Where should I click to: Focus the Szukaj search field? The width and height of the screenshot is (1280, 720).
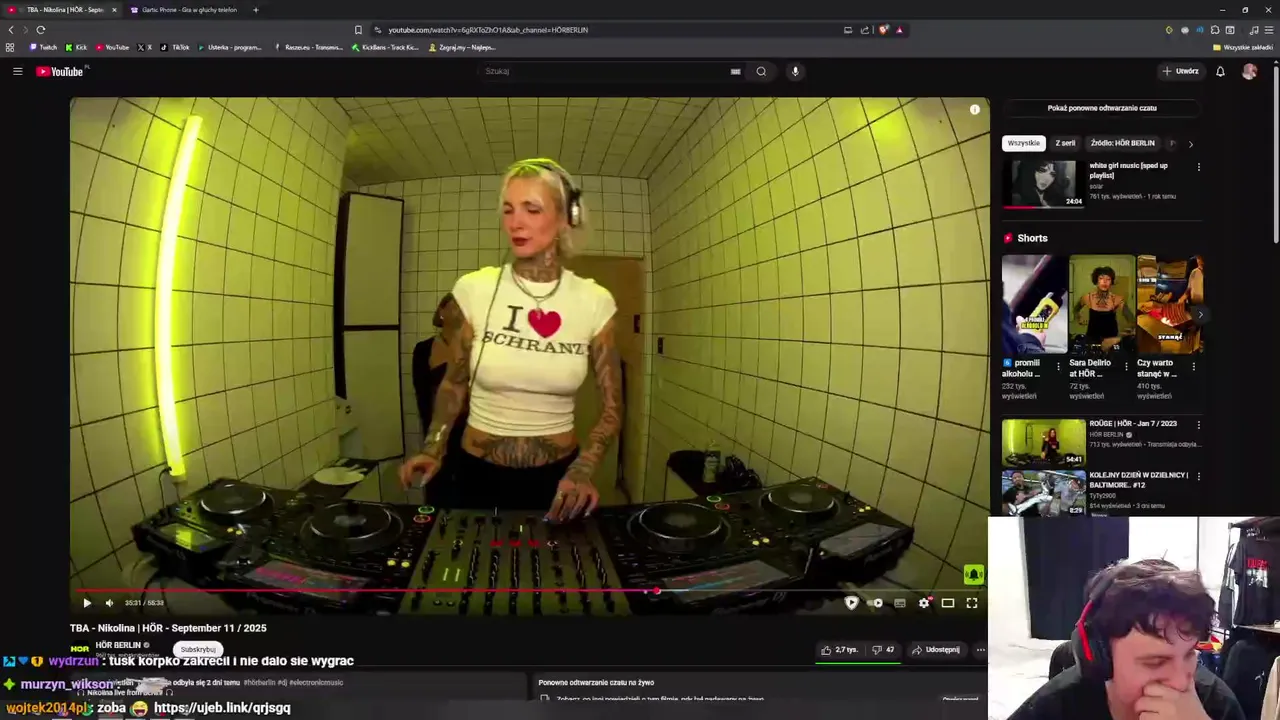tap(605, 71)
